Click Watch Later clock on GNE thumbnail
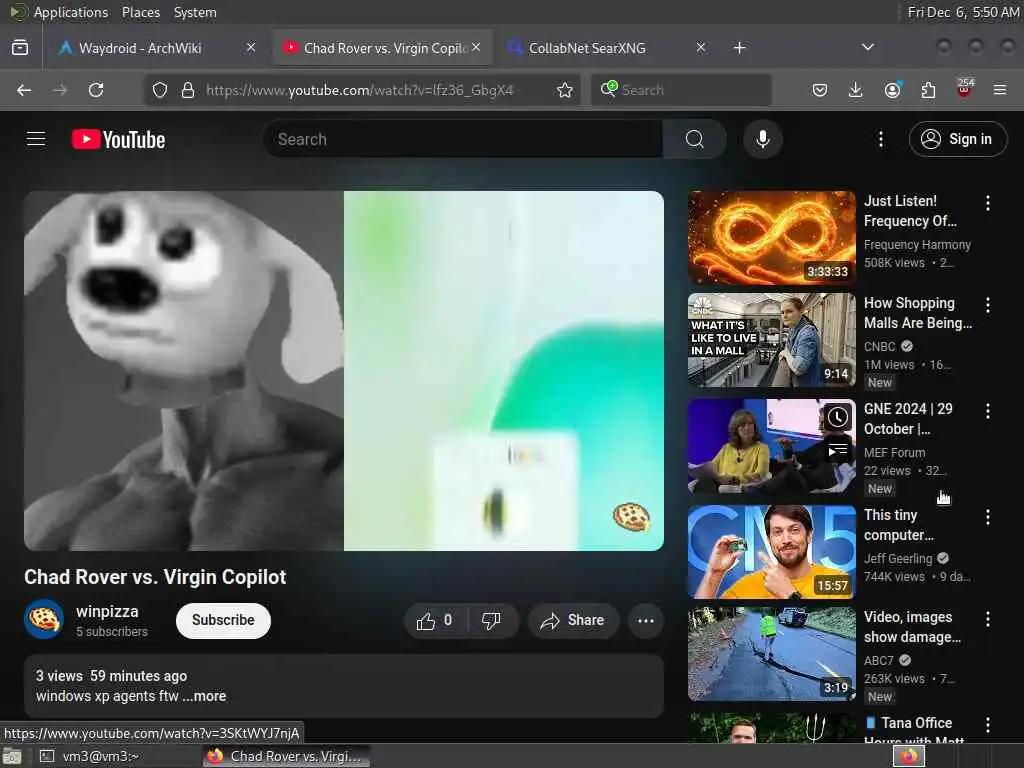This screenshot has height=768, width=1024. coord(838,417)
